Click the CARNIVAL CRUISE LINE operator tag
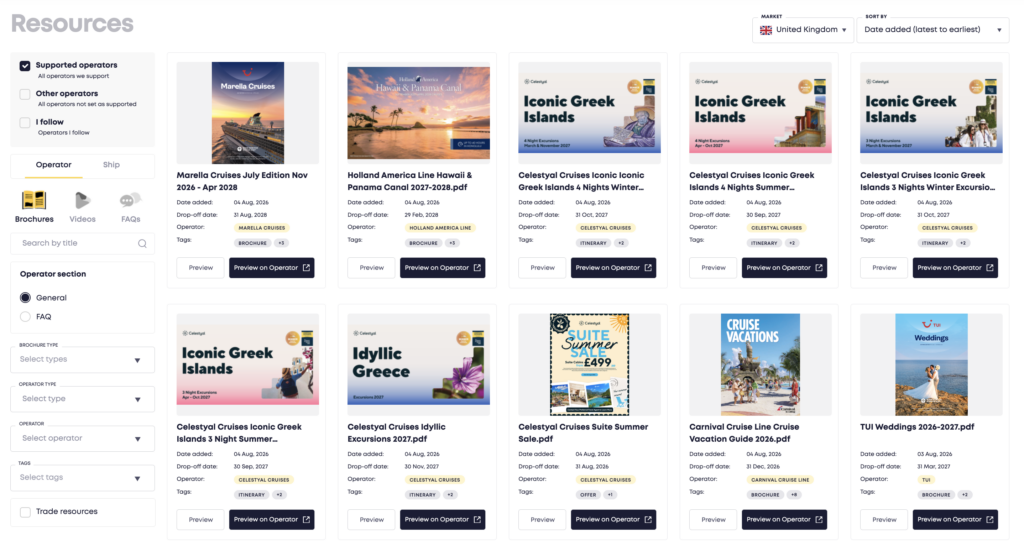 coord(780,480)
